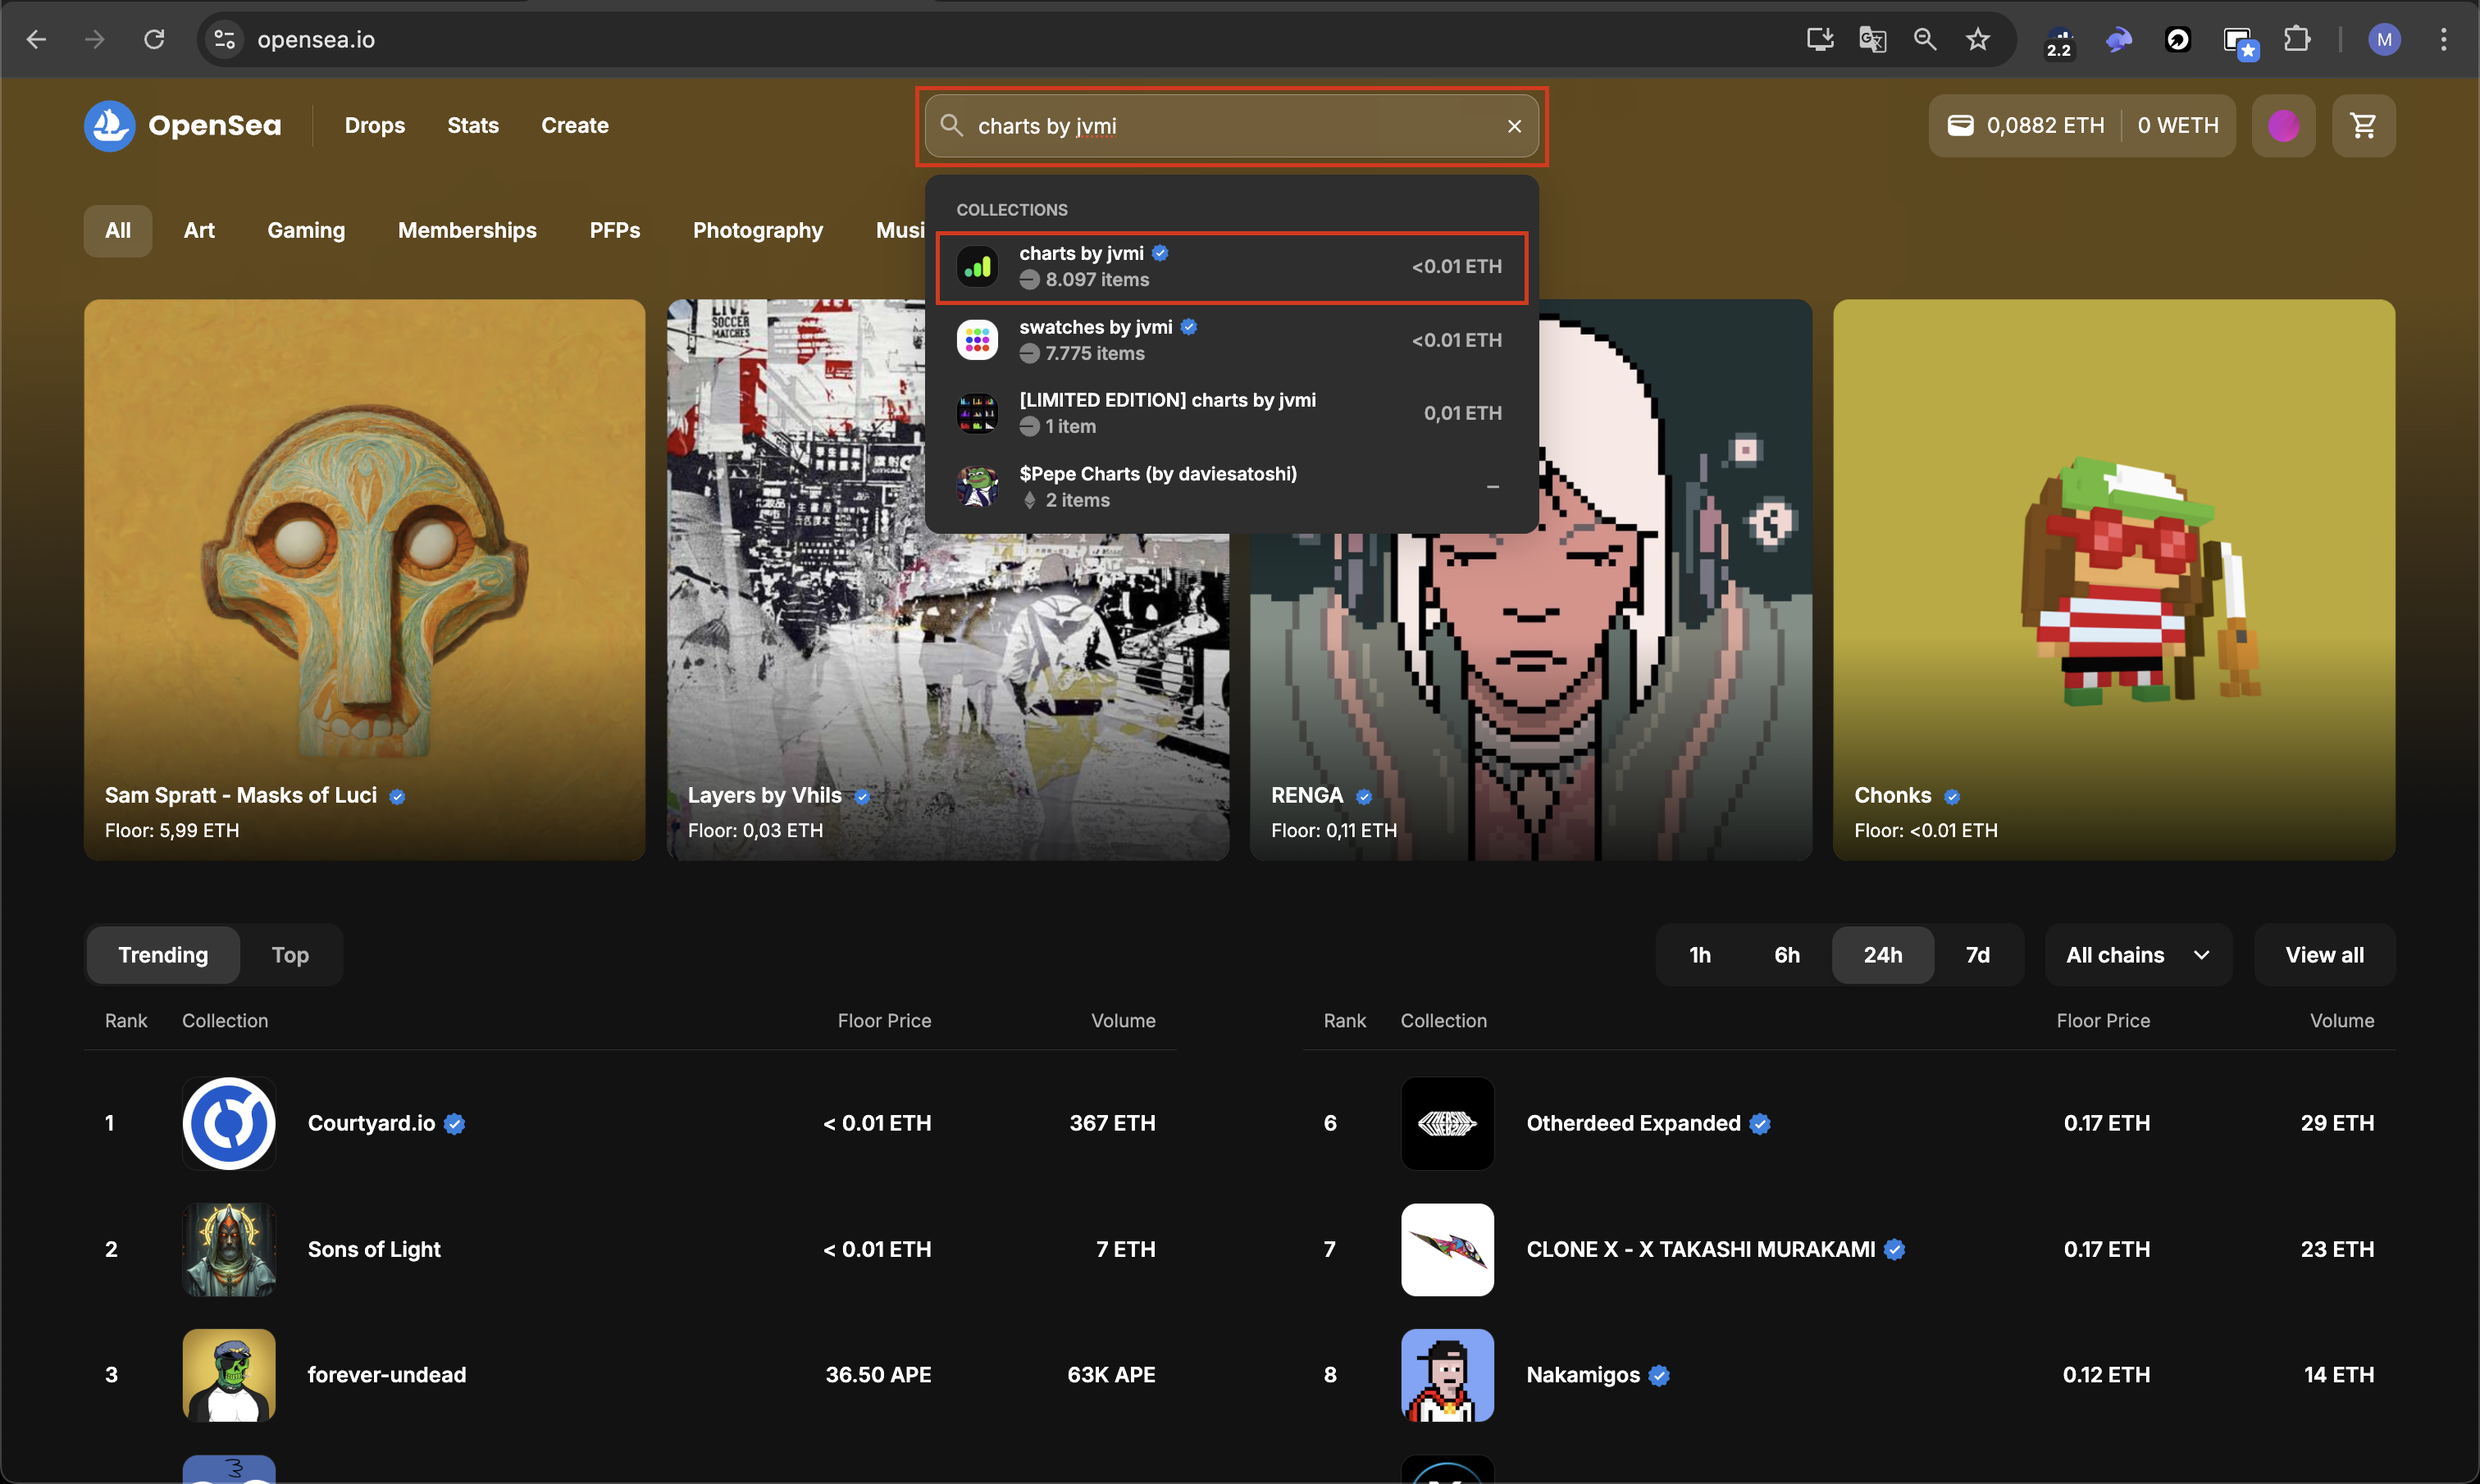This screenshot has width=2480, height=1484.
Task: Open Create in the navigation bar
Action: tap(575, 126)
